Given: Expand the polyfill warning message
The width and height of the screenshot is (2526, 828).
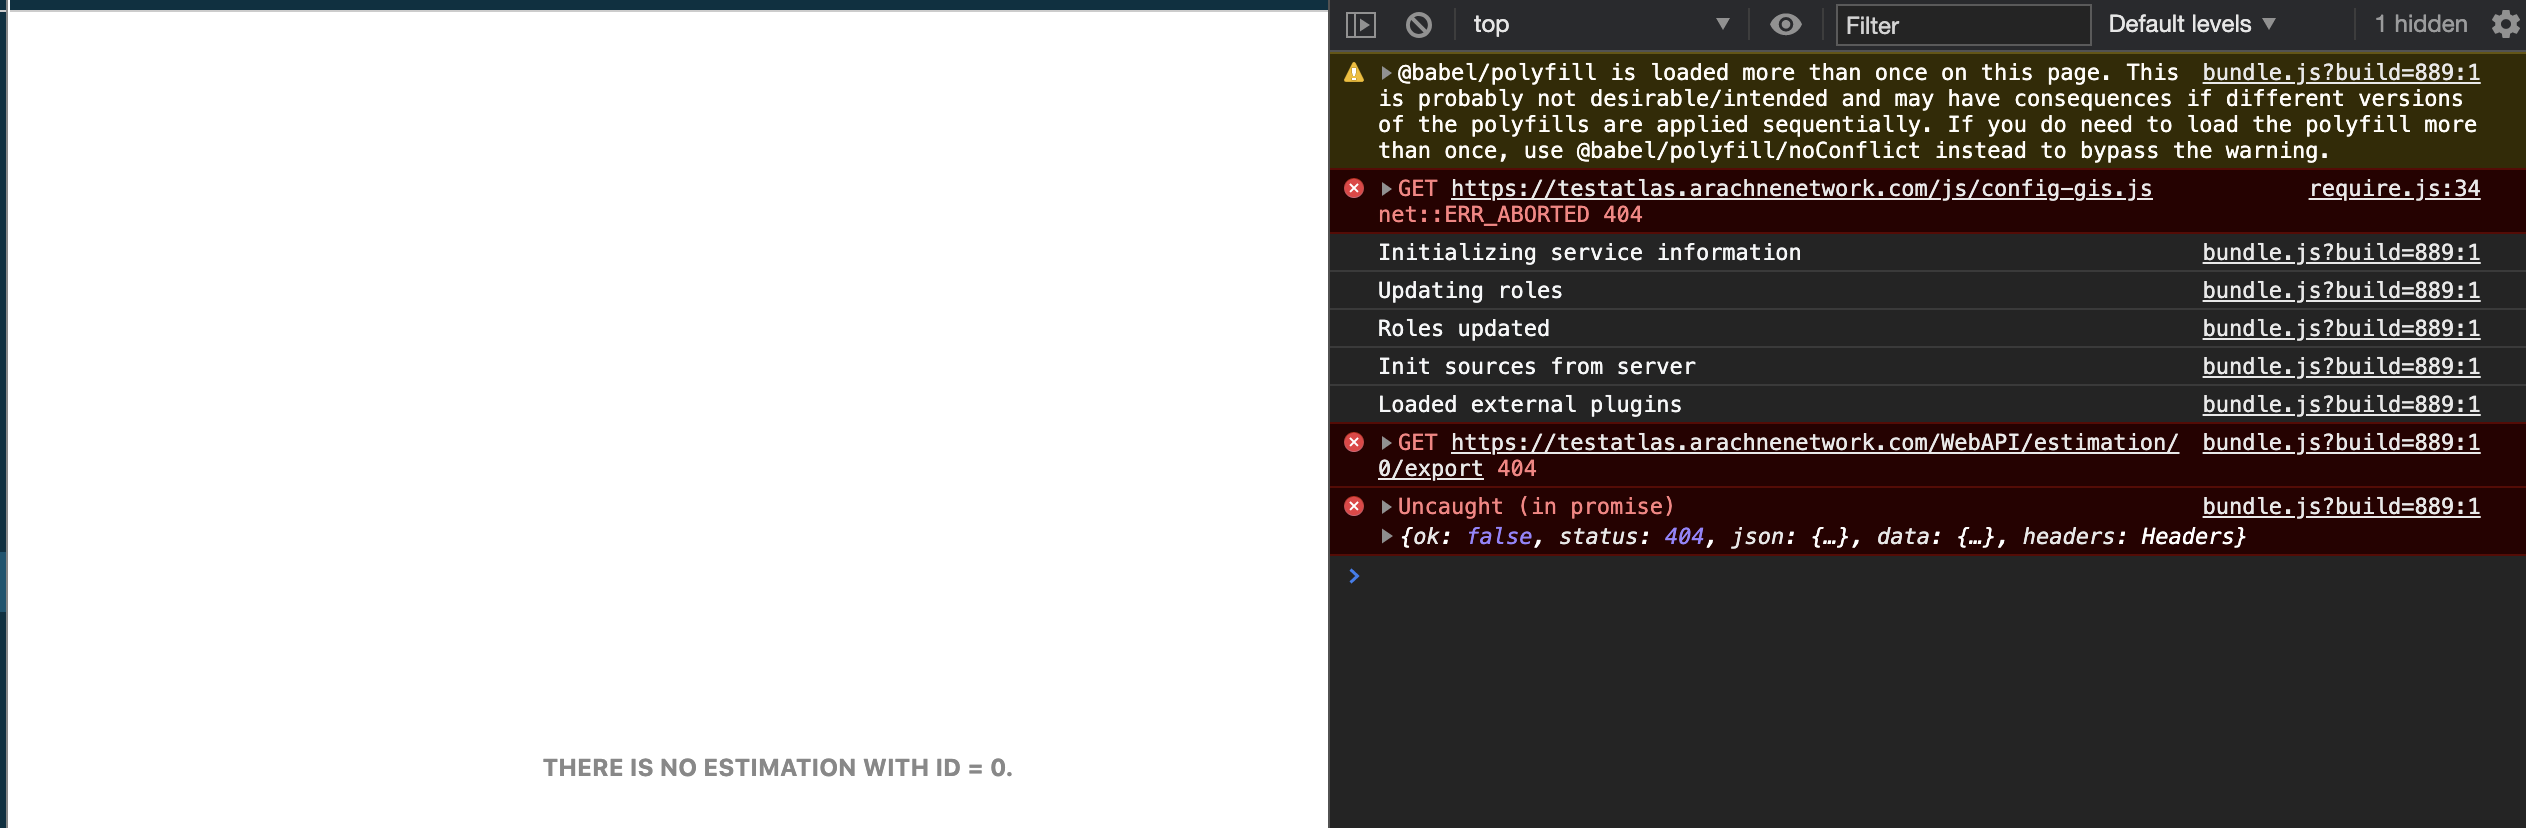Looking at the screenshot, I should 1385,72.
